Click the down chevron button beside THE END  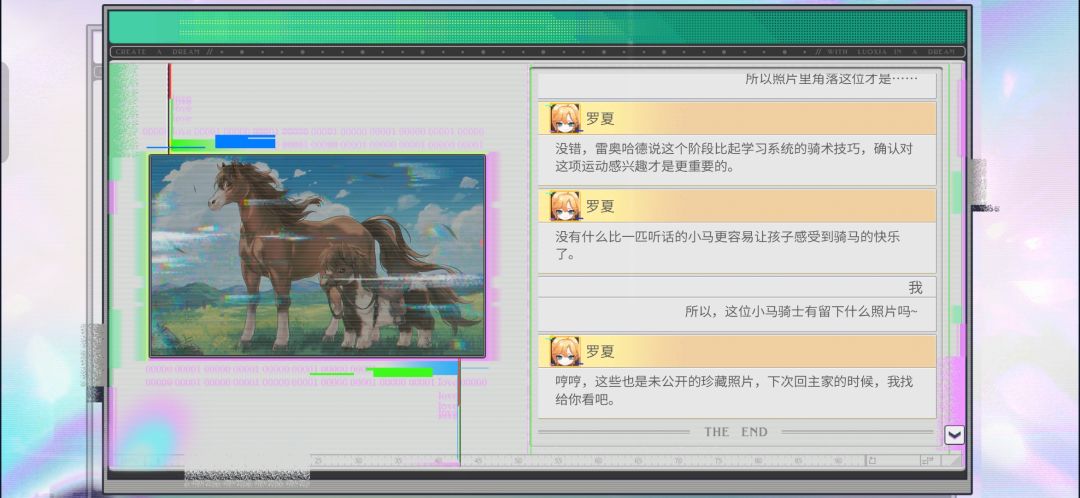pos(954,435)
